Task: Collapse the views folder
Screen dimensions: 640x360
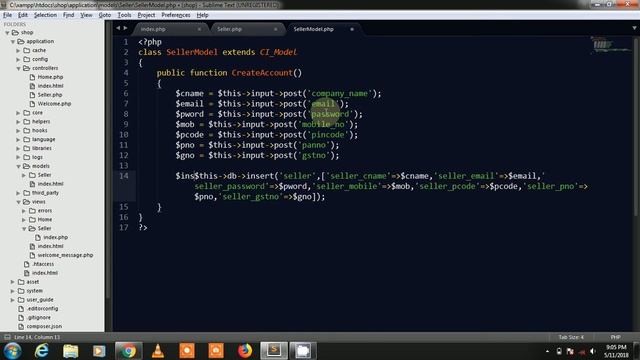Action: [18, 202]
